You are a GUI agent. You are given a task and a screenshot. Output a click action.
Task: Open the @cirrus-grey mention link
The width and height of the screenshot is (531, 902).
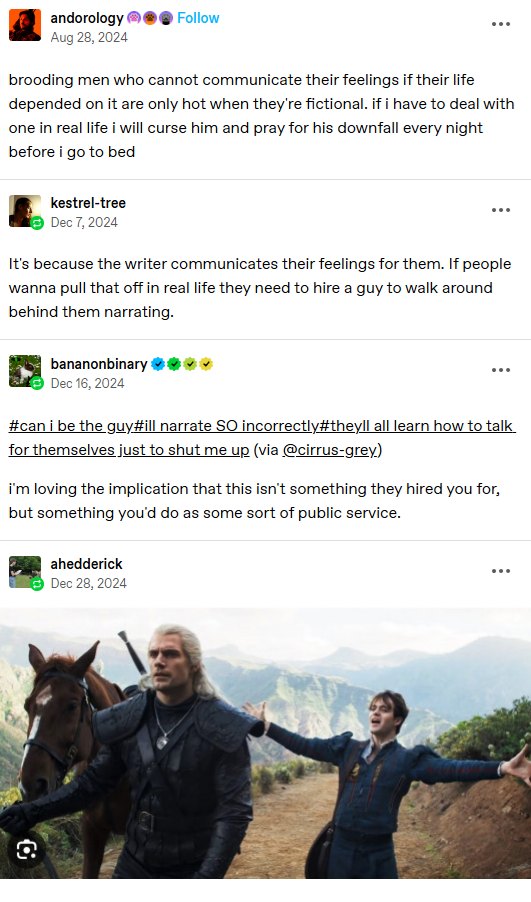332,450
